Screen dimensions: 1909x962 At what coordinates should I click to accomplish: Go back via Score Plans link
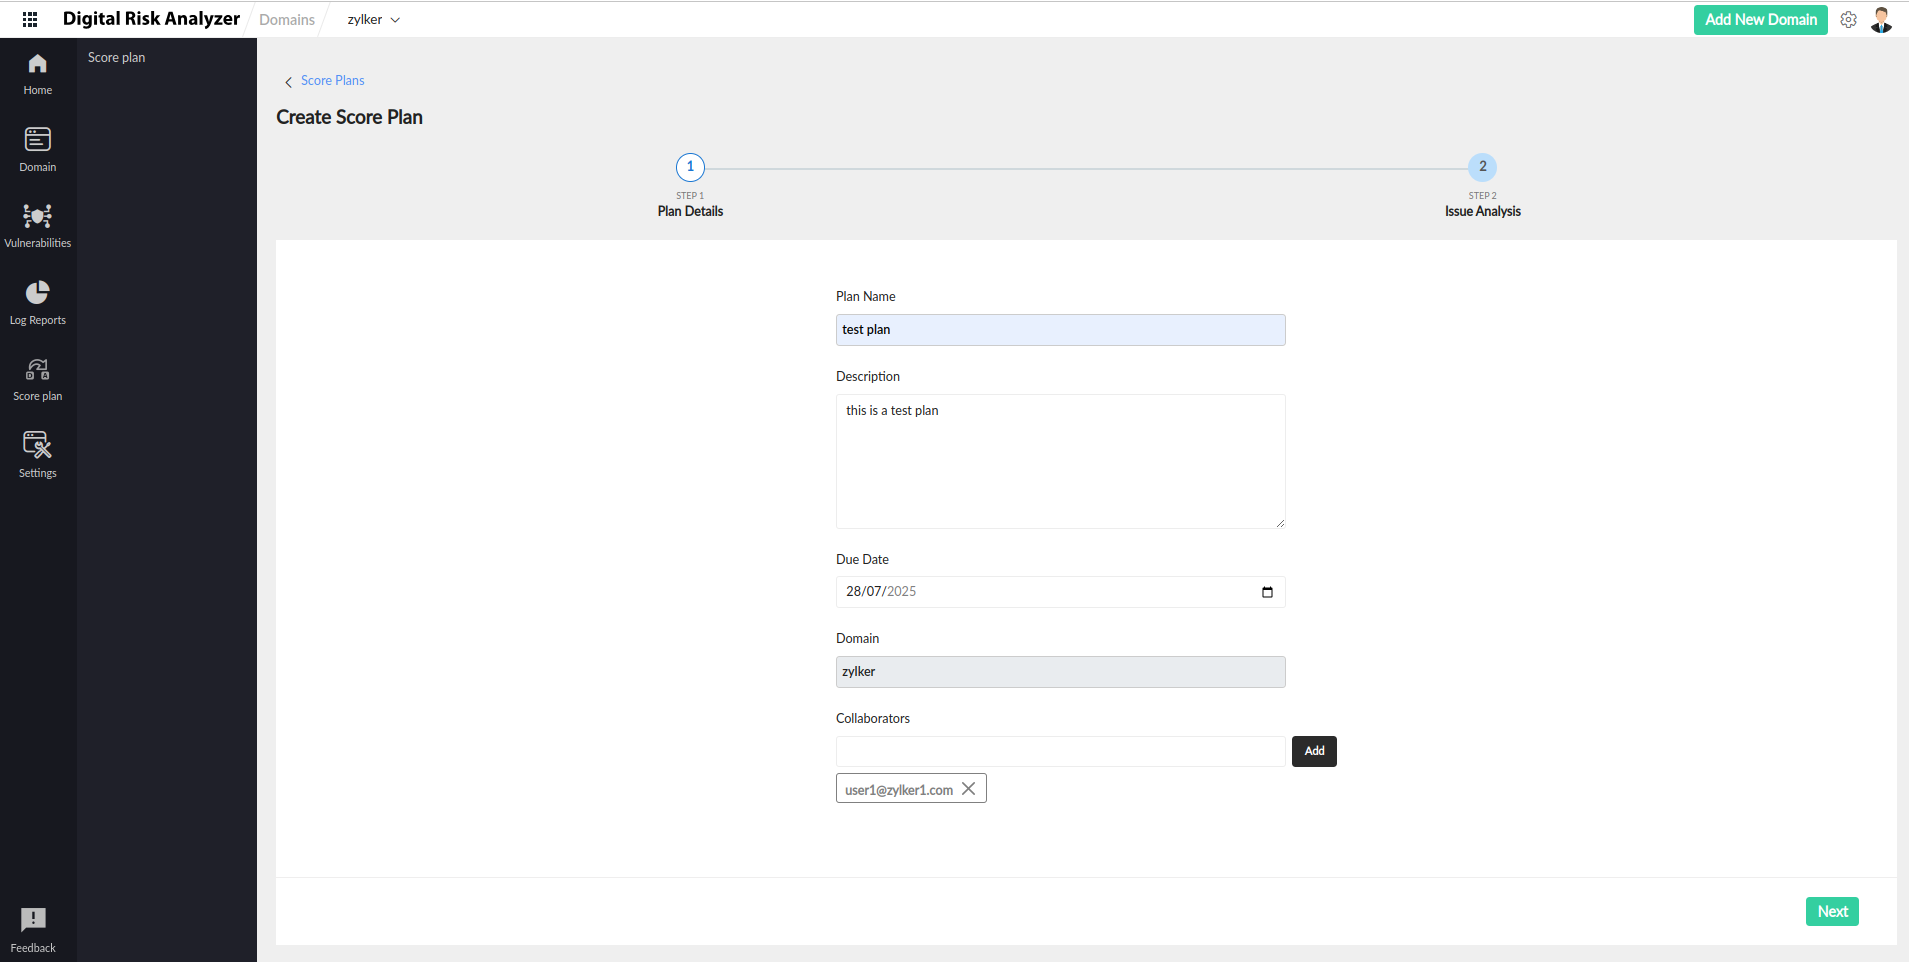click(x=332, y=81)
